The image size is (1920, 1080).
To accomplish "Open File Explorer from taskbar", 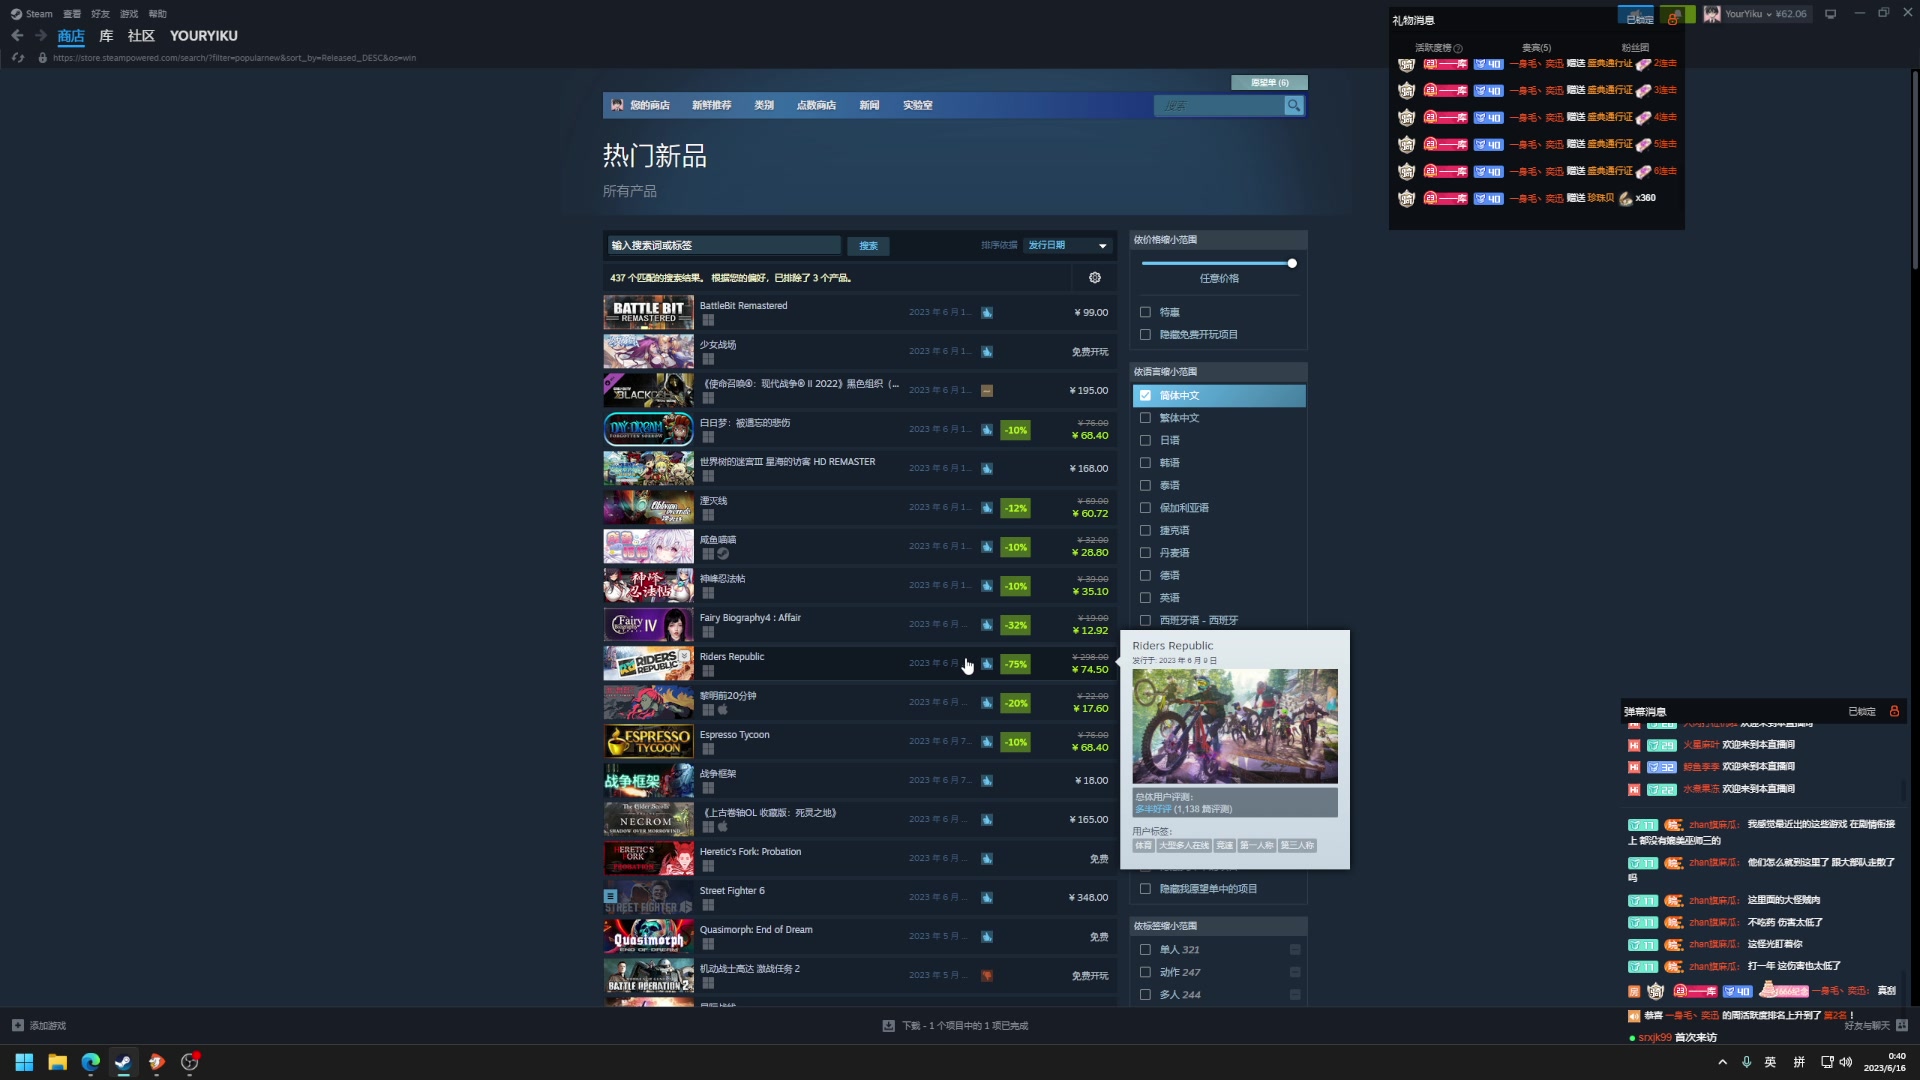I will pyautogui.click(x=57, y=1062).
